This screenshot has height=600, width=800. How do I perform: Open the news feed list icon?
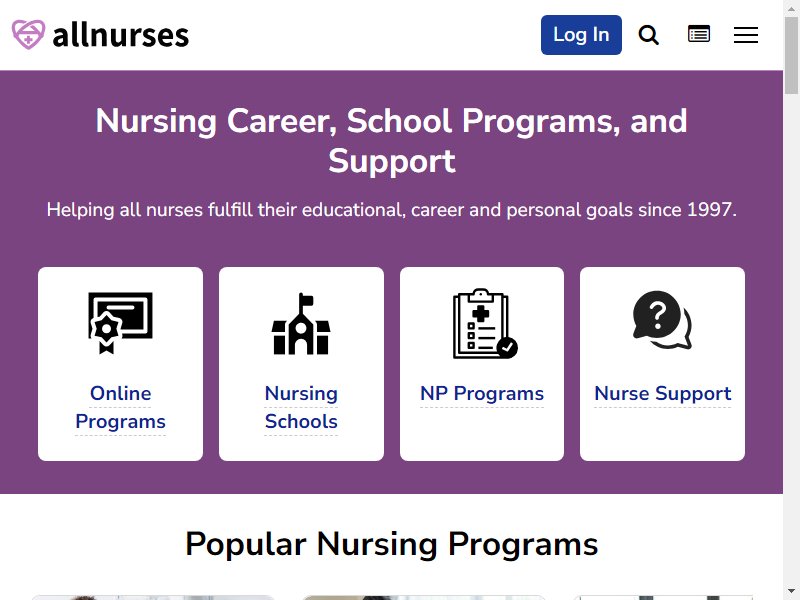click(699, 34)
